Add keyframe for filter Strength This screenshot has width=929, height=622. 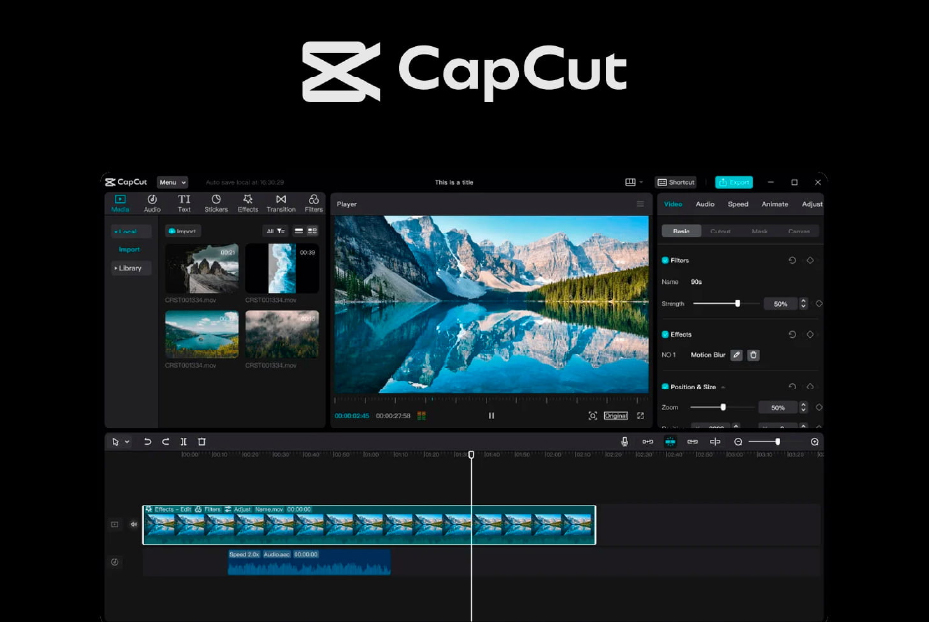click(819, 304)
